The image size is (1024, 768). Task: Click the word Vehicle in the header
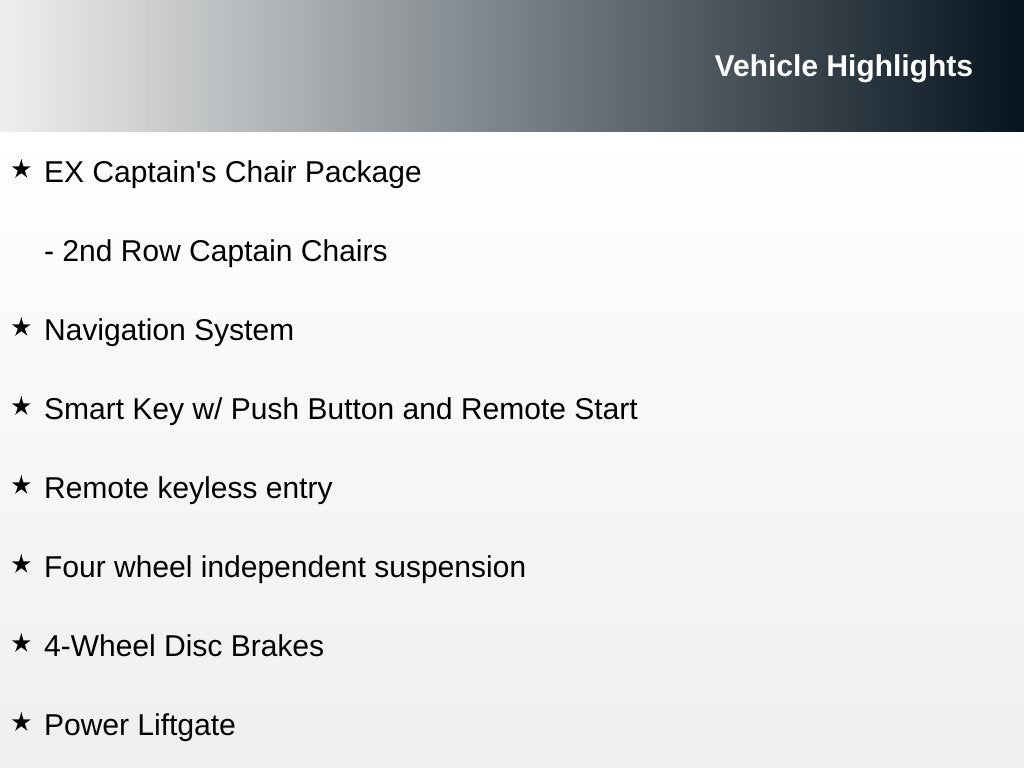766,67
